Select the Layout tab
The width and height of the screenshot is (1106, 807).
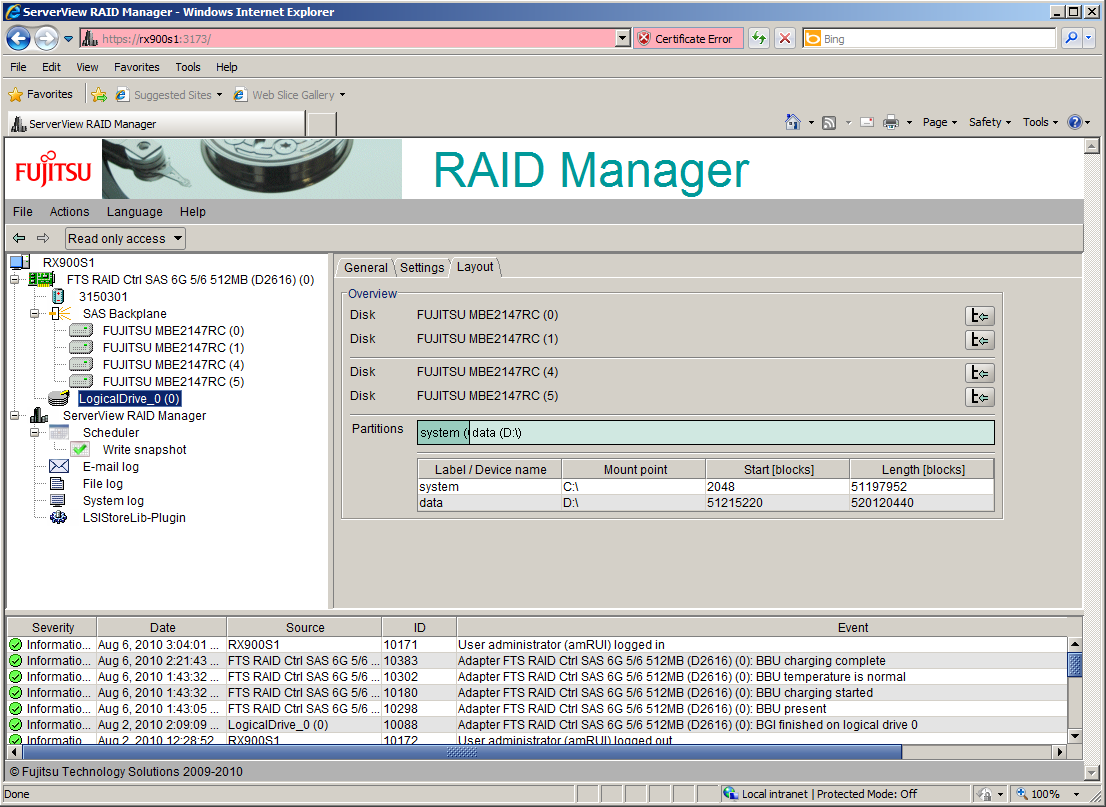pos(475,267)
